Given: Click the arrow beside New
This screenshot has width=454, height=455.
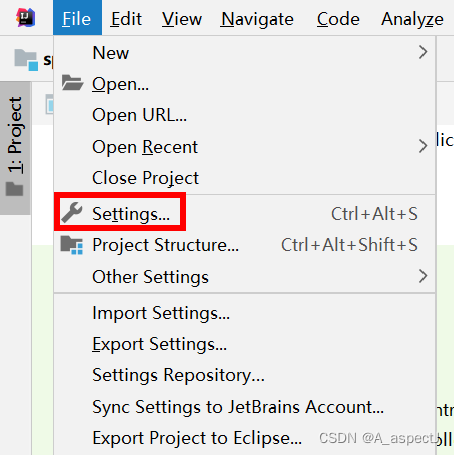Looking at the screenshot, I should tap(423, 52).
